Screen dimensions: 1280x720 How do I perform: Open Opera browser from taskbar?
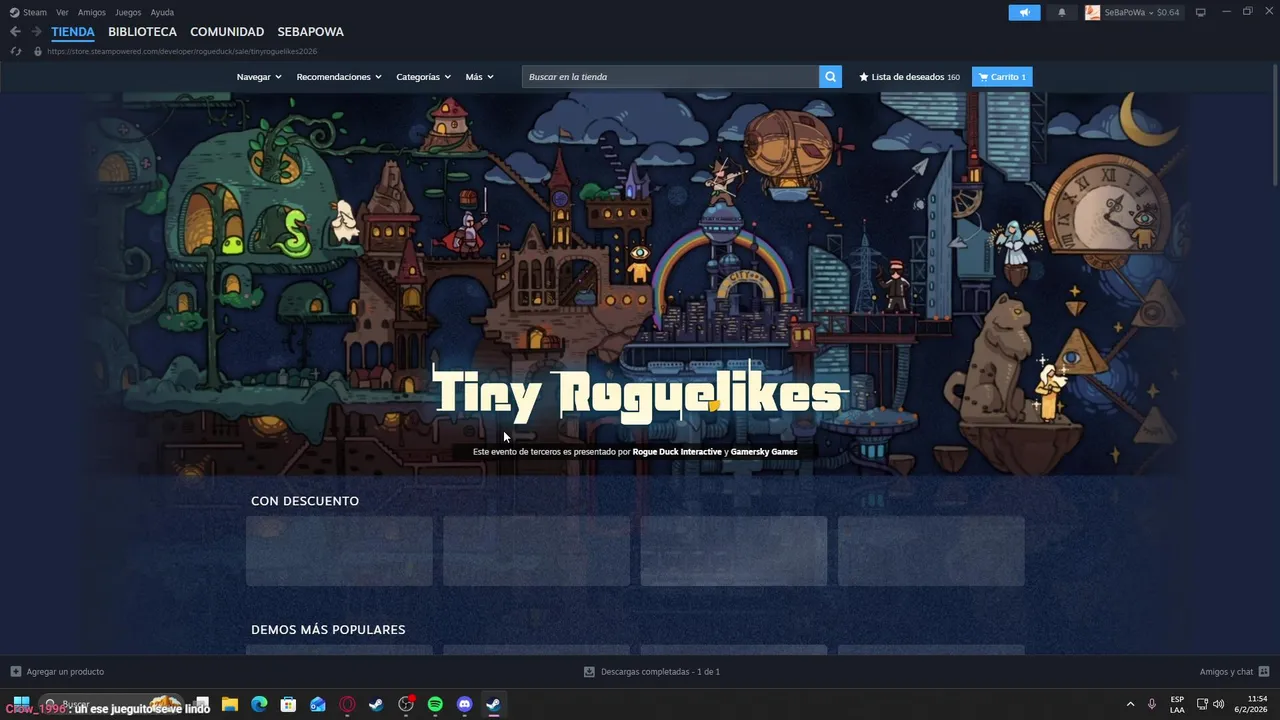(347, 704)
